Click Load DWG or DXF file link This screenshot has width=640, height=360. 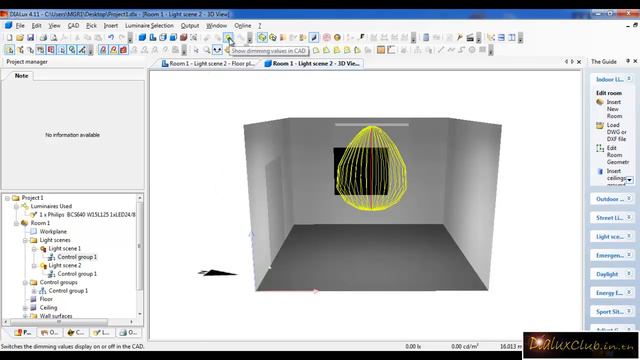pos(616,132)
